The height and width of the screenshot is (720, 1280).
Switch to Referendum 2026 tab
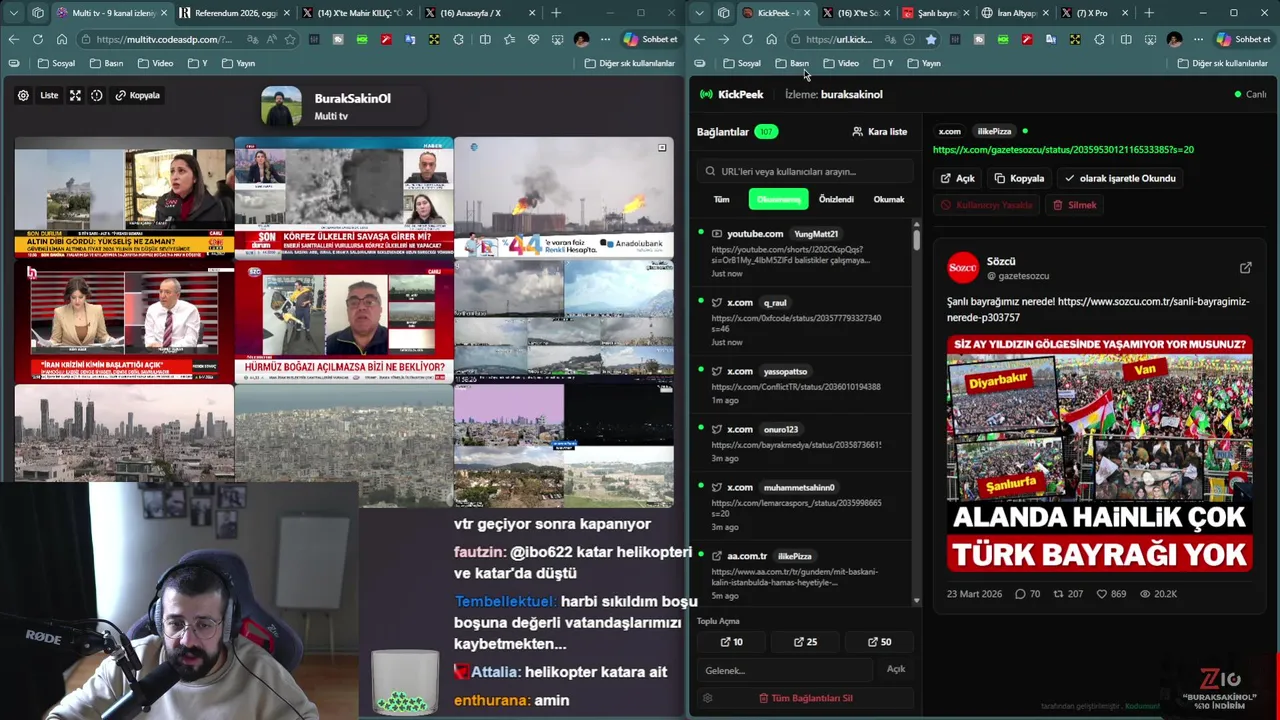click(x=236, y=13)
